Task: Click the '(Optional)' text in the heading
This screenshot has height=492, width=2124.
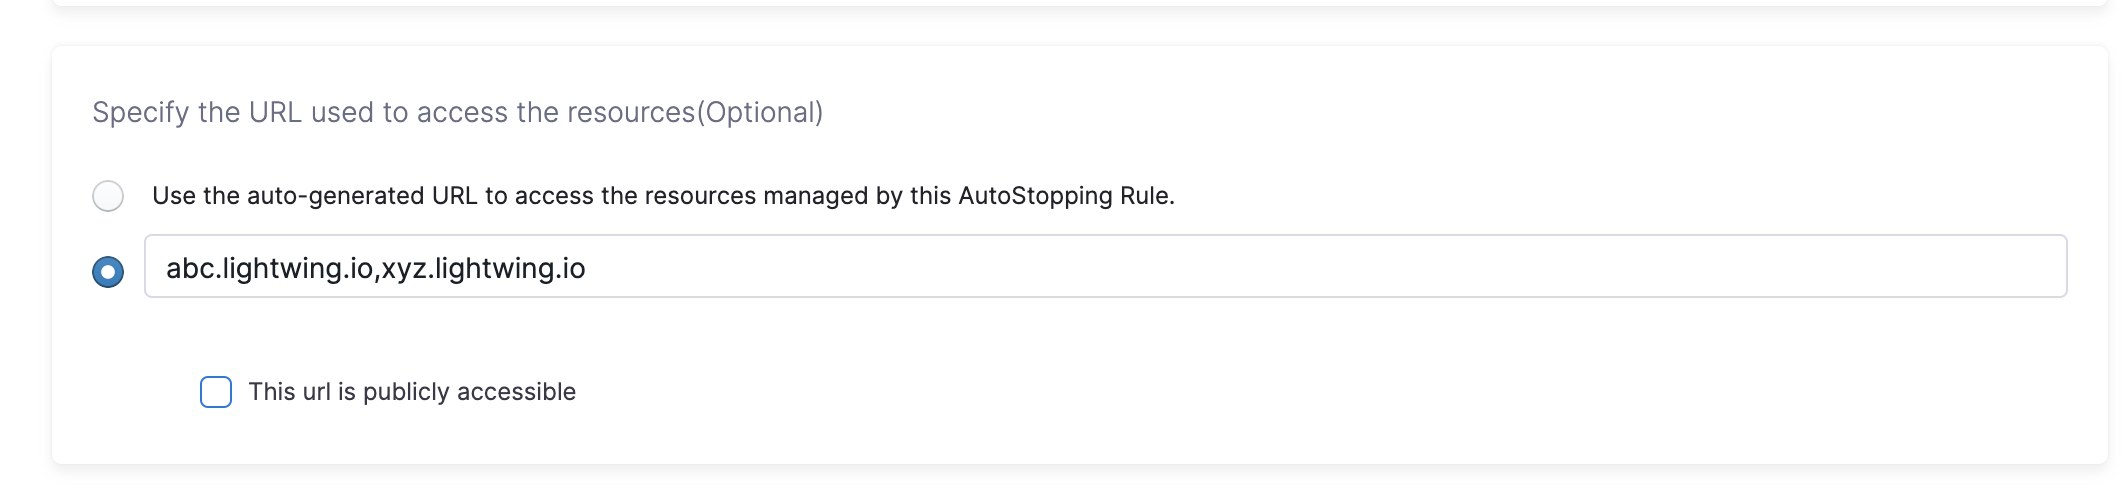Action: [x=760, y=112]
